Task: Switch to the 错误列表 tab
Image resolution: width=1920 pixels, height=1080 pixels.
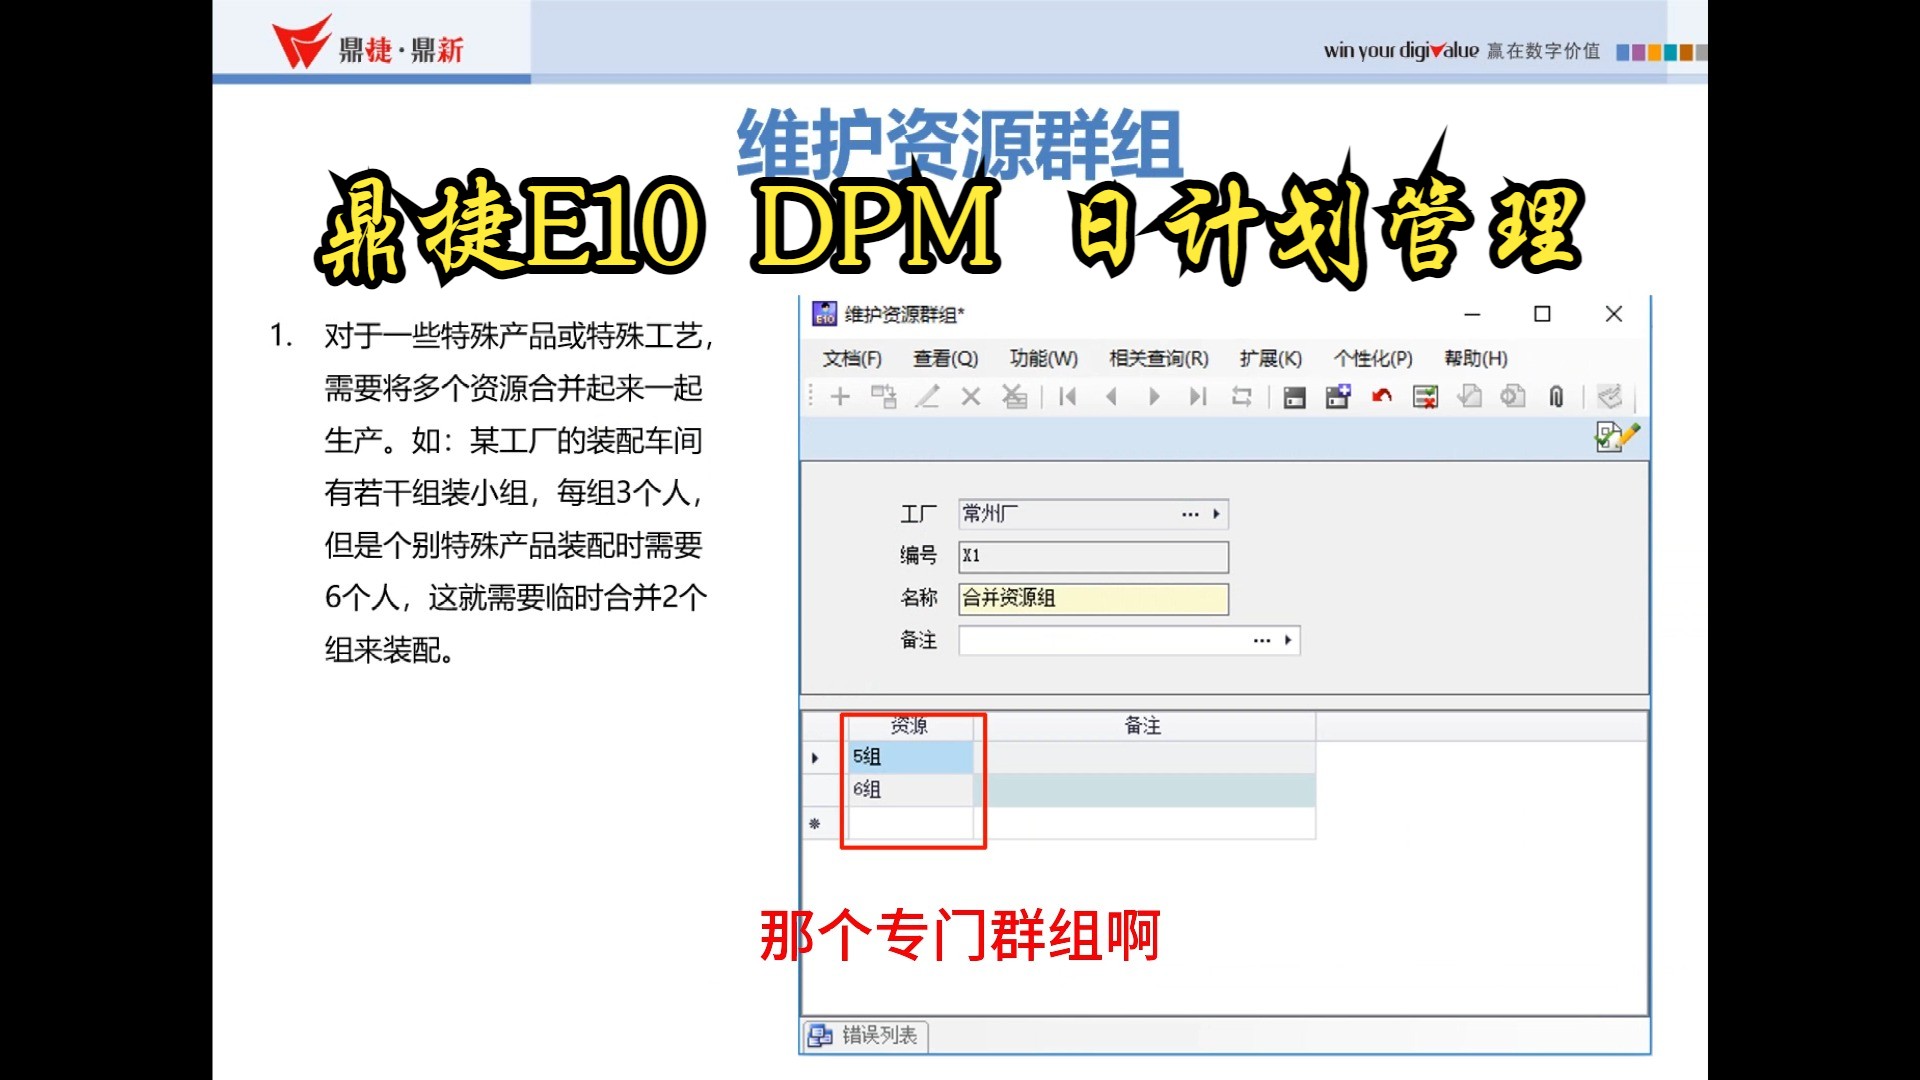Action: tap(866, 1035)
